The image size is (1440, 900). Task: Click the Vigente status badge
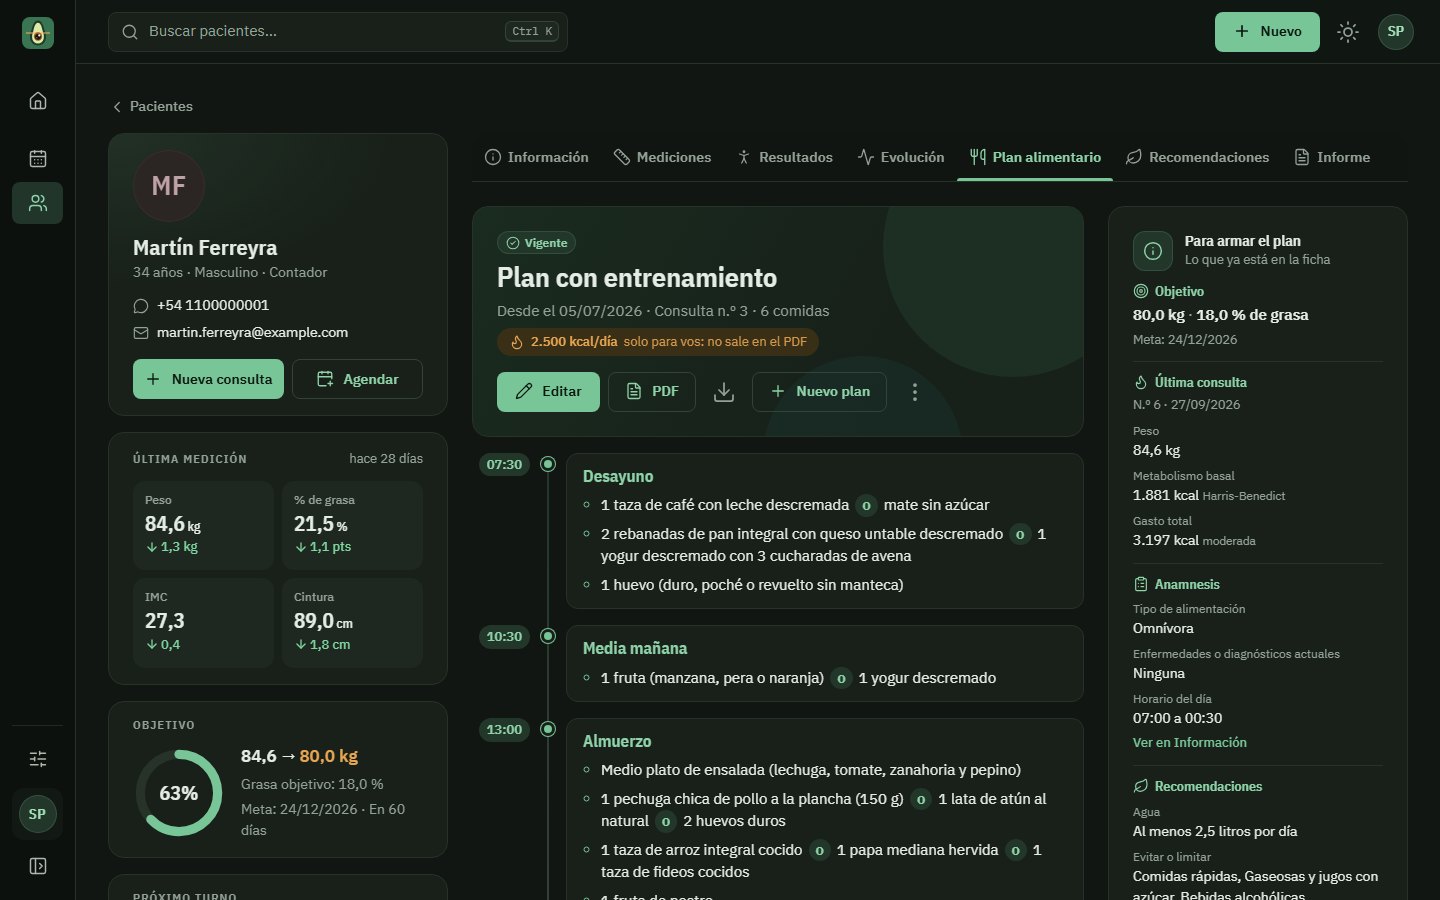tap(536, 243)
